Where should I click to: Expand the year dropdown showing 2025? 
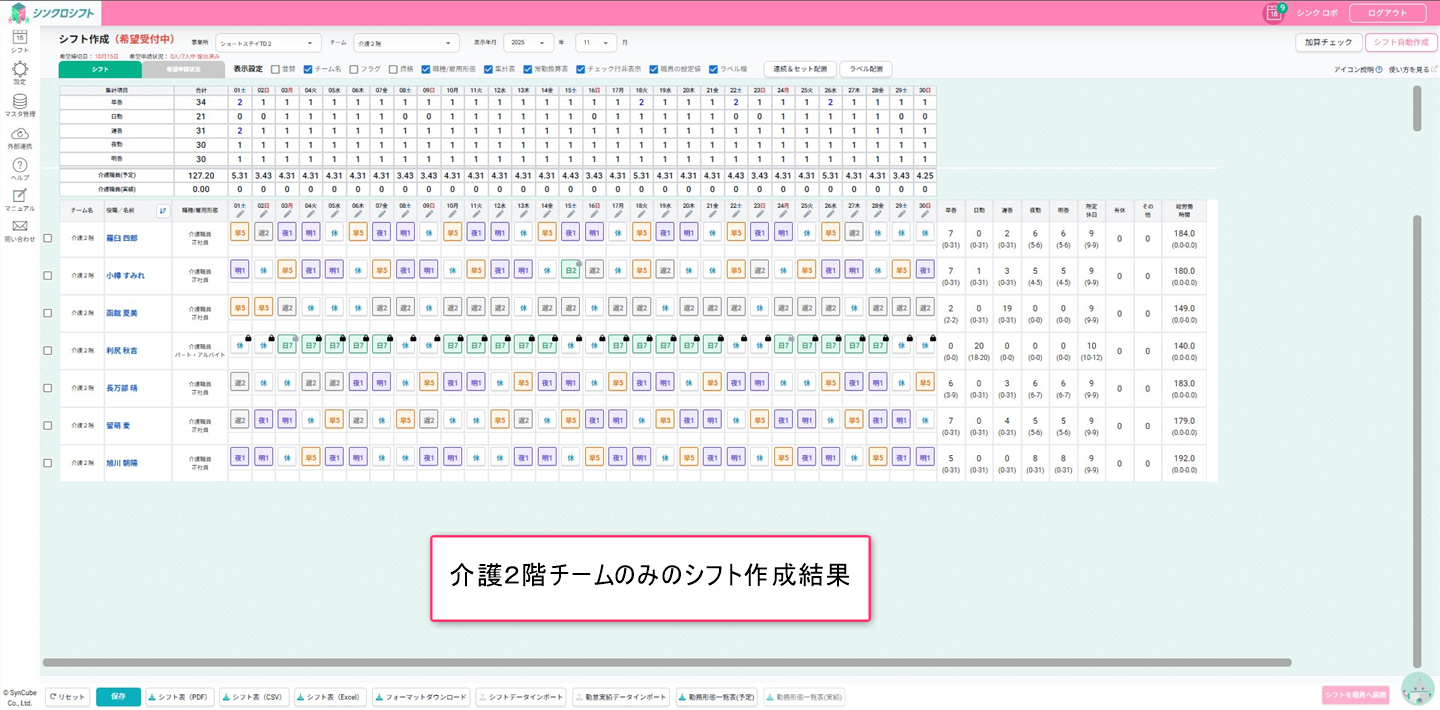pyautogui.click(x=528, y=43)
